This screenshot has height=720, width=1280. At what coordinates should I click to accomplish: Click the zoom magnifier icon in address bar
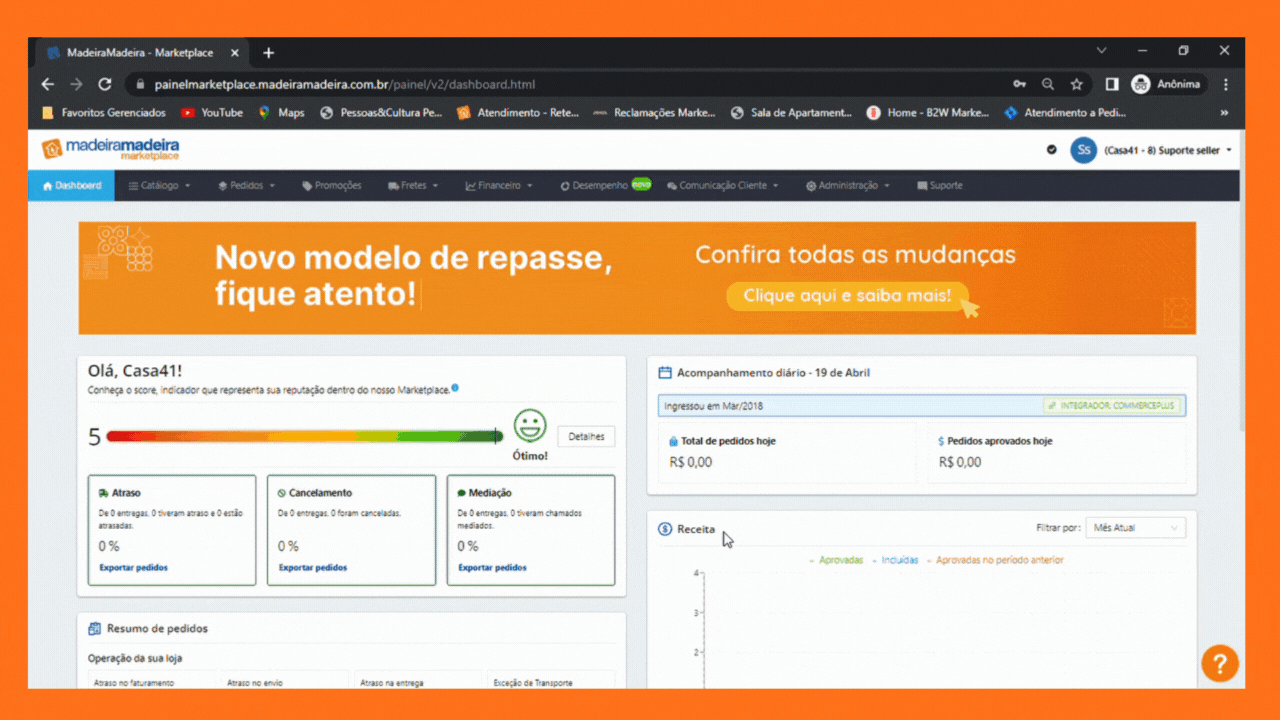point(1048,85)
